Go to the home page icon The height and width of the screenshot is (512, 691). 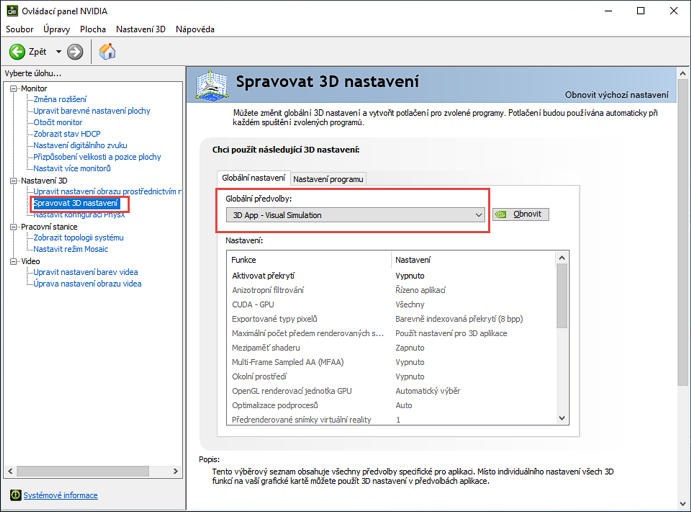pyautogui.click(x=107, y=52)
